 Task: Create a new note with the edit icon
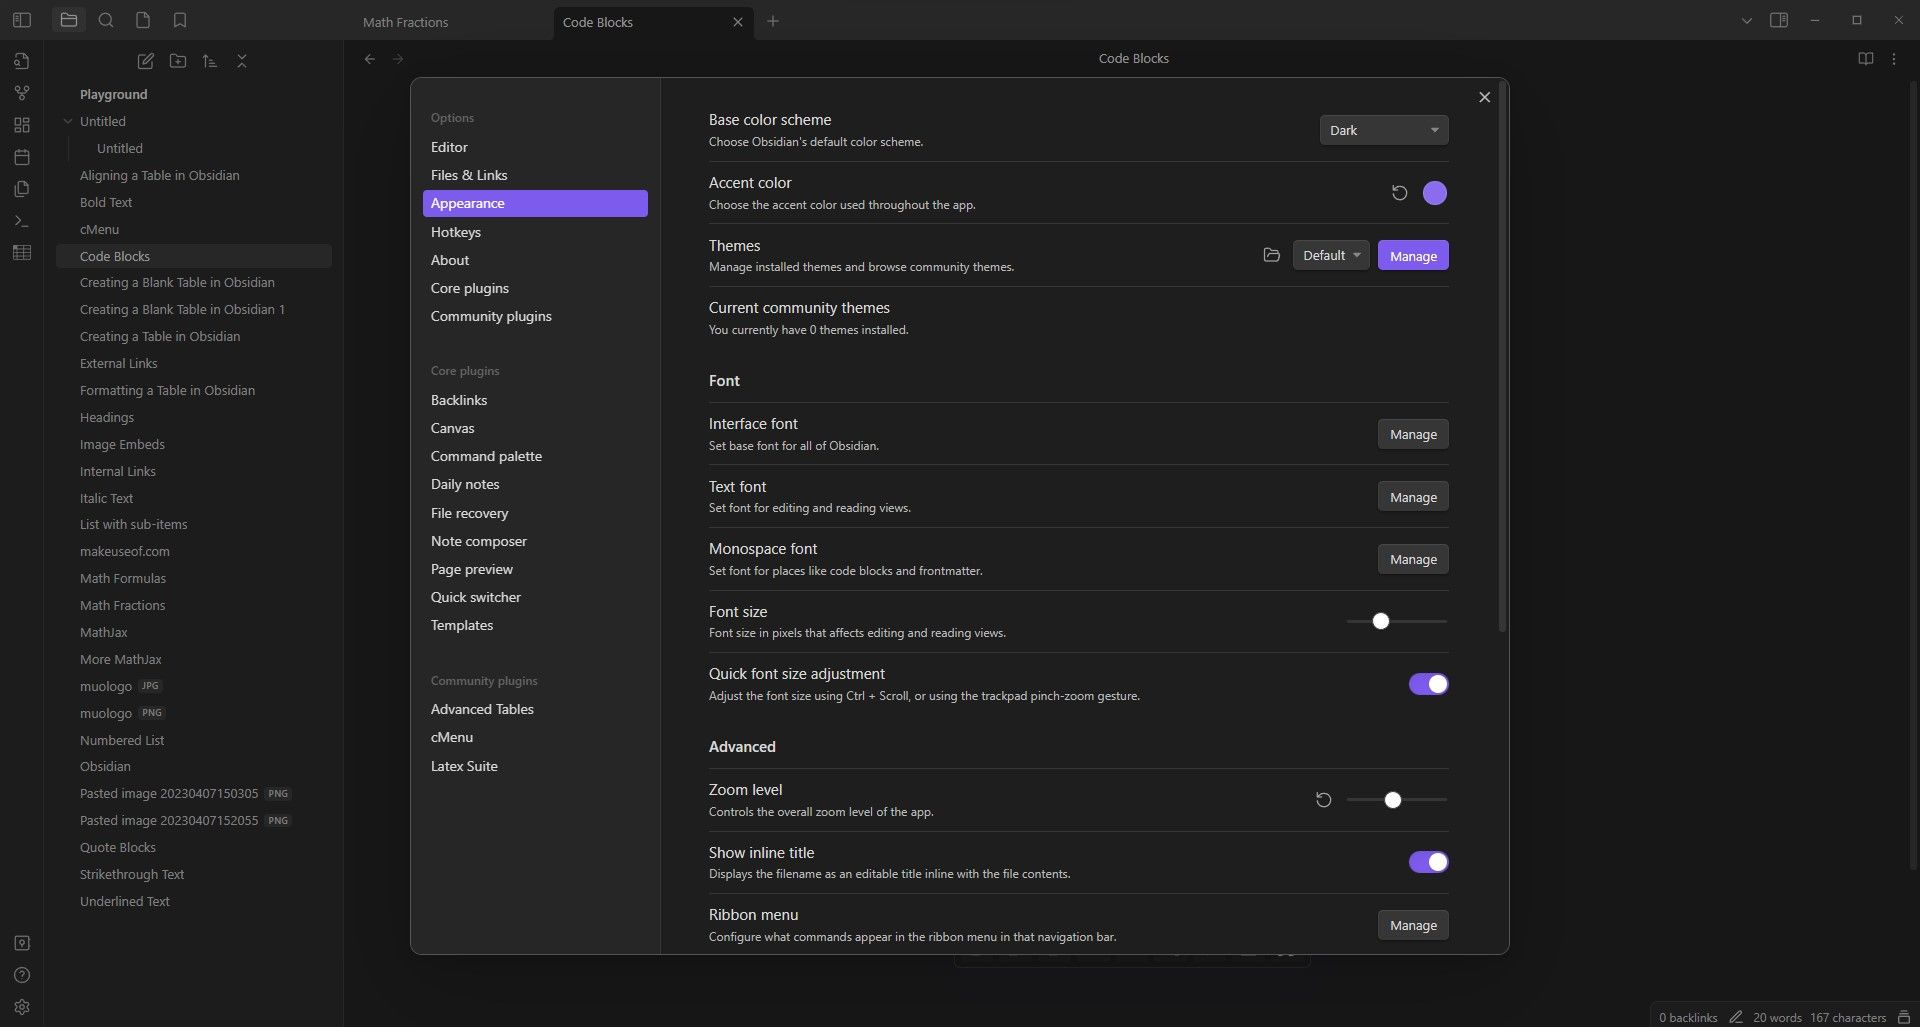coord(145,61)
